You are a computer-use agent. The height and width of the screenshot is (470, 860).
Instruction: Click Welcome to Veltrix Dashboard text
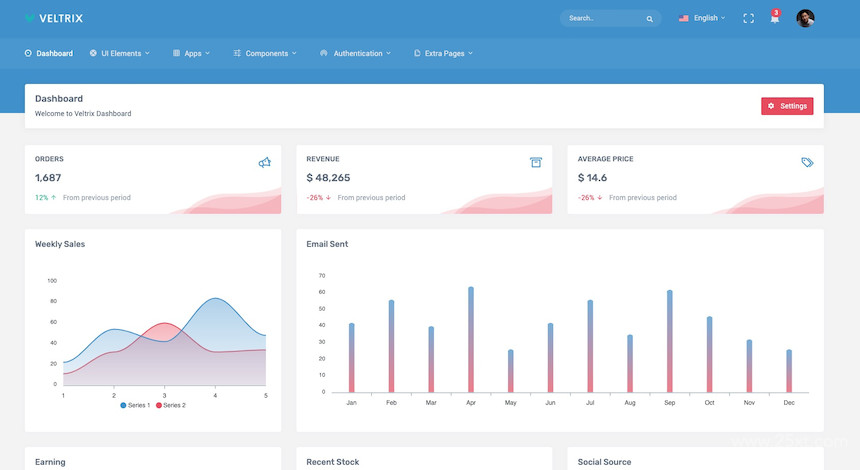click(83, 114)
